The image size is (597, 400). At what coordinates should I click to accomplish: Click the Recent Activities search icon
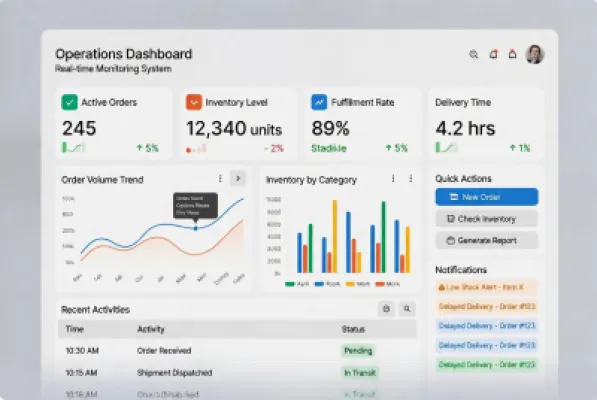coord(407,309)
